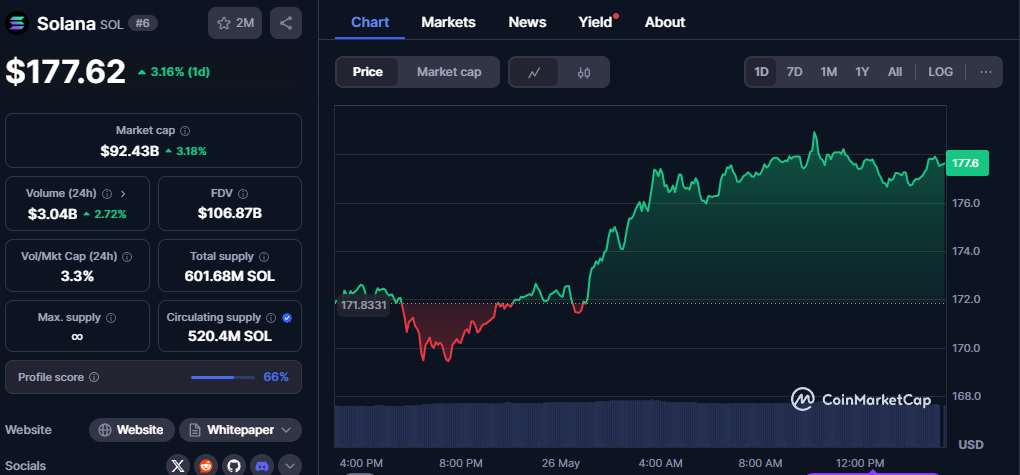Image resolution: width=1020 pixels, height=475 pixels.
Task: Open the Yield tab
Action: pos(595,22)
